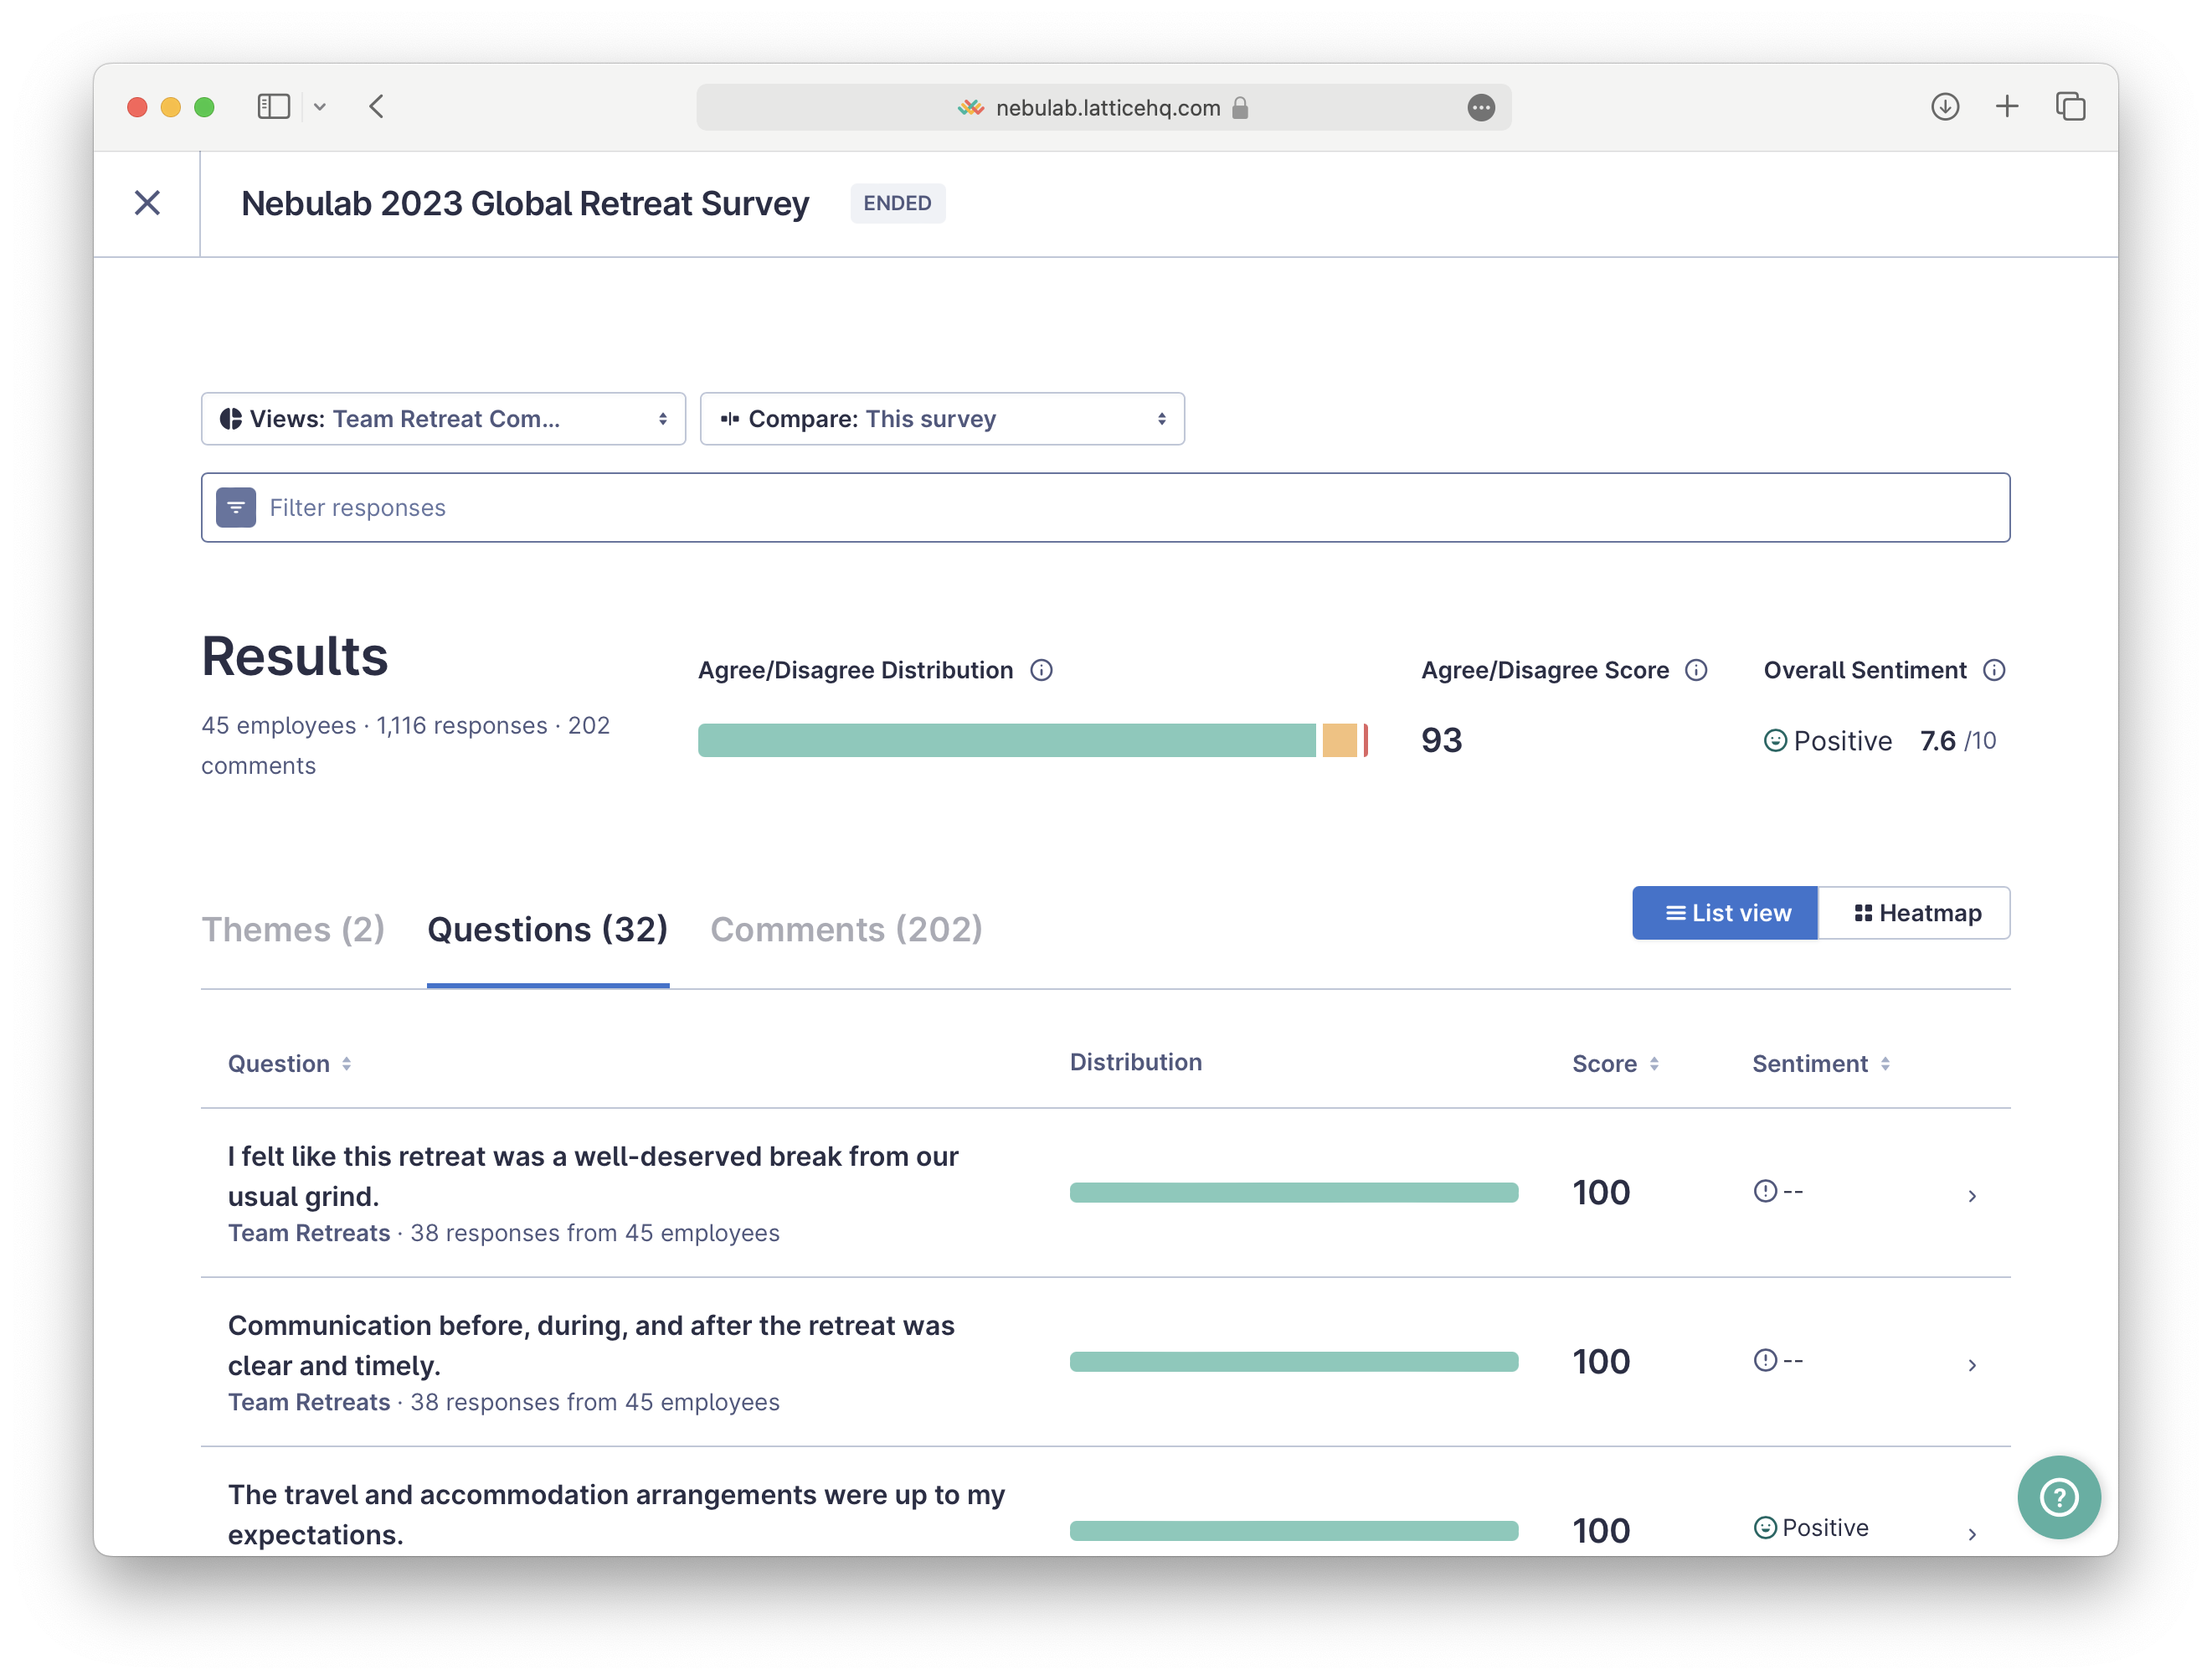Open the Views dropdown
2212x1680 pixels.
pyautogui.click(x=443, y=419)
